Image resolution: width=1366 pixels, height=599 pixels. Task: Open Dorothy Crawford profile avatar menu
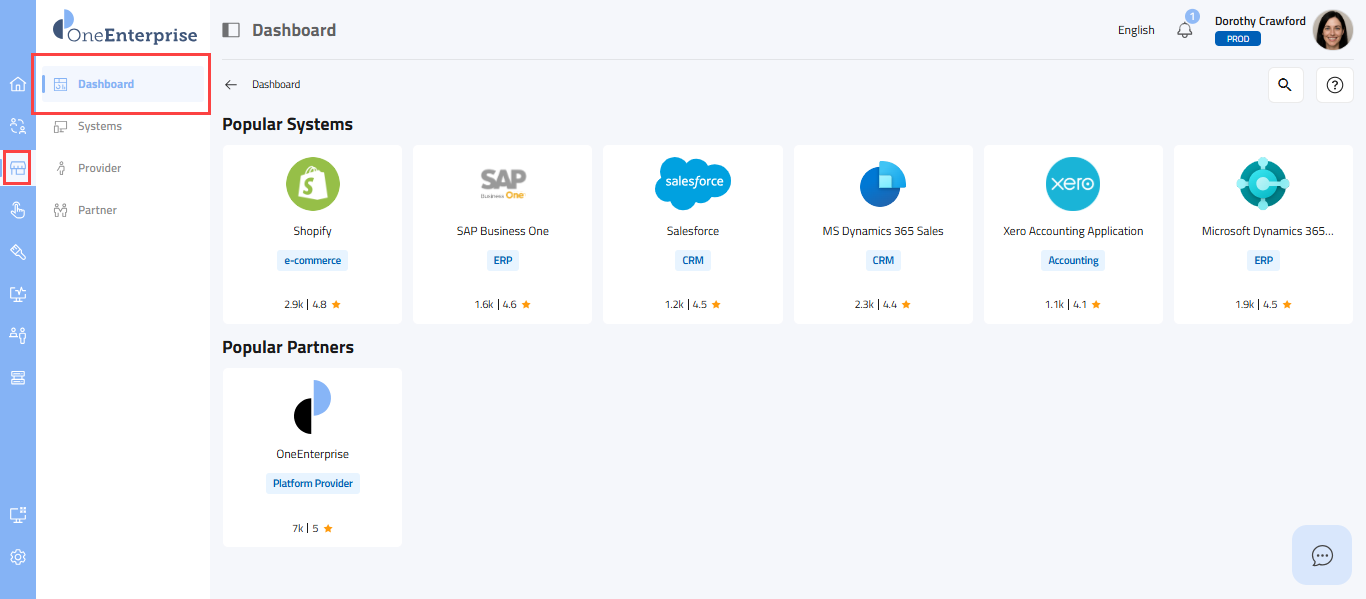click(x=1332, y=30)
